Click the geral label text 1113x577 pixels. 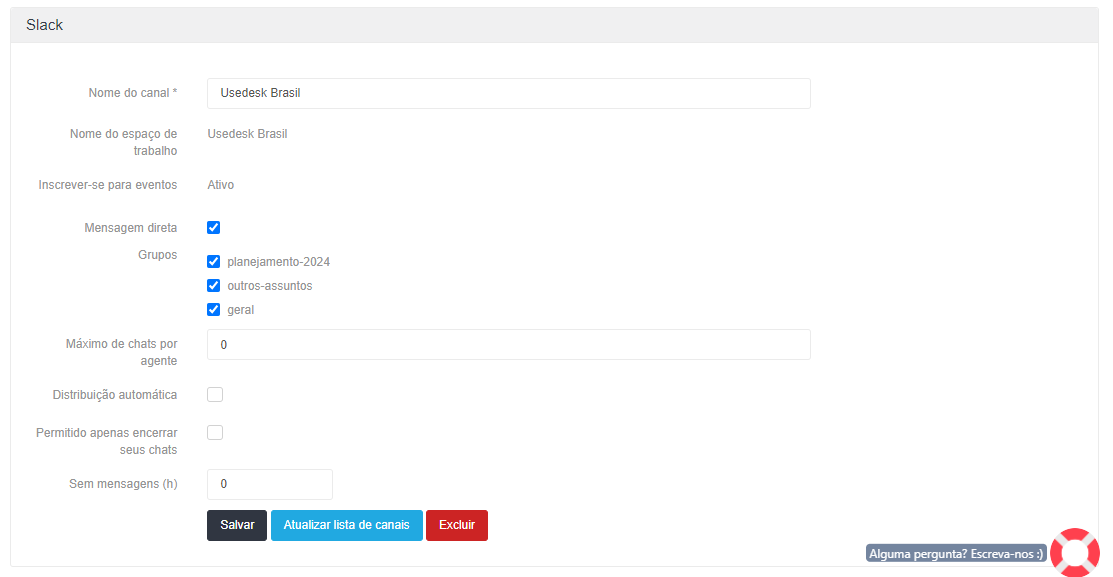pyautogui.click(x=241, y=310)
